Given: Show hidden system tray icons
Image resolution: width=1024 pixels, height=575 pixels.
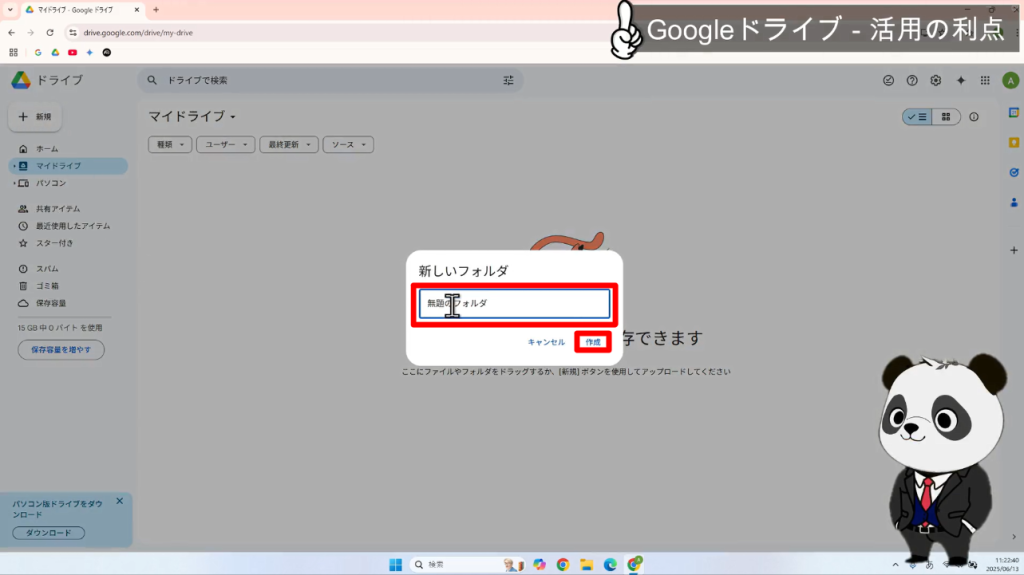Looking at the screenshot, I should [895, 565].
